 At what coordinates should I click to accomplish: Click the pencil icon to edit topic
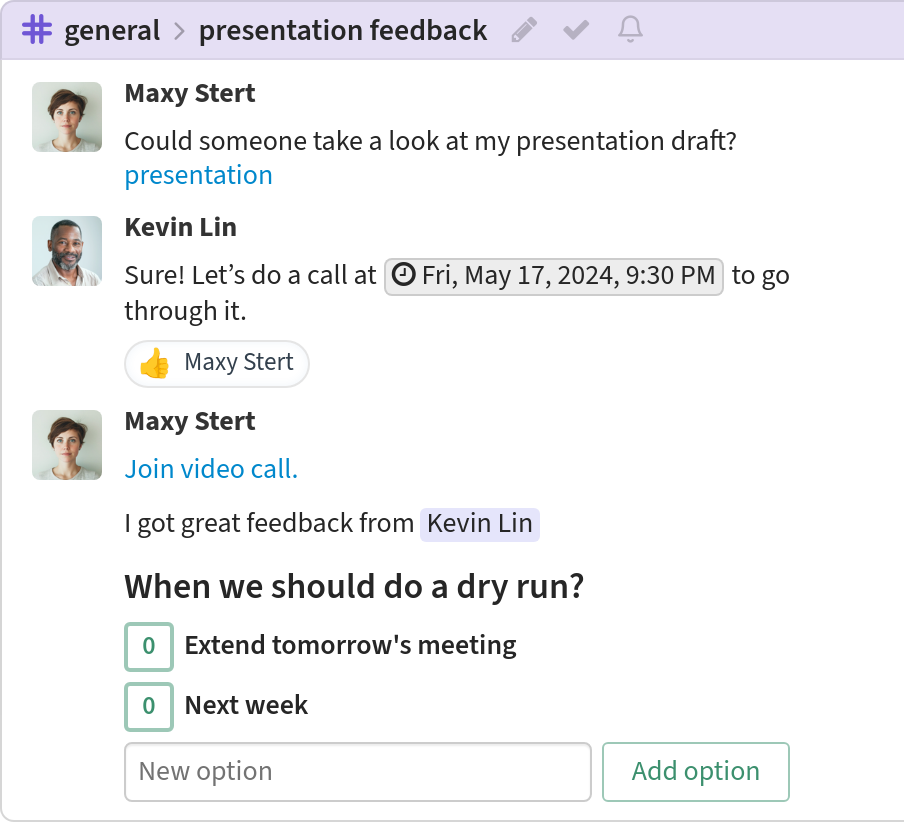(x=523, y=30)
